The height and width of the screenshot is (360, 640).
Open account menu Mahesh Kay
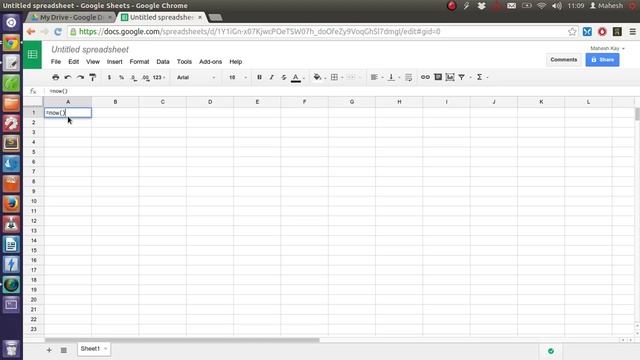(x=607, y=48)
